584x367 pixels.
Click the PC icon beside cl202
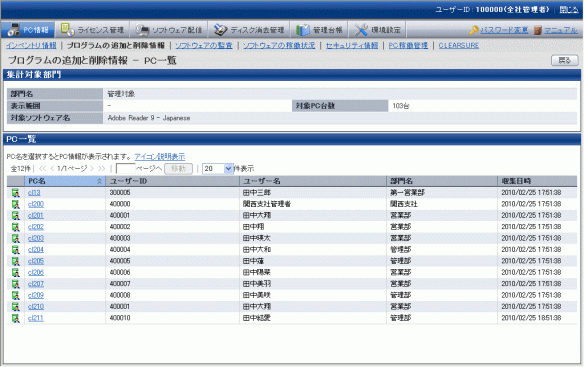[x=15, y=227]
